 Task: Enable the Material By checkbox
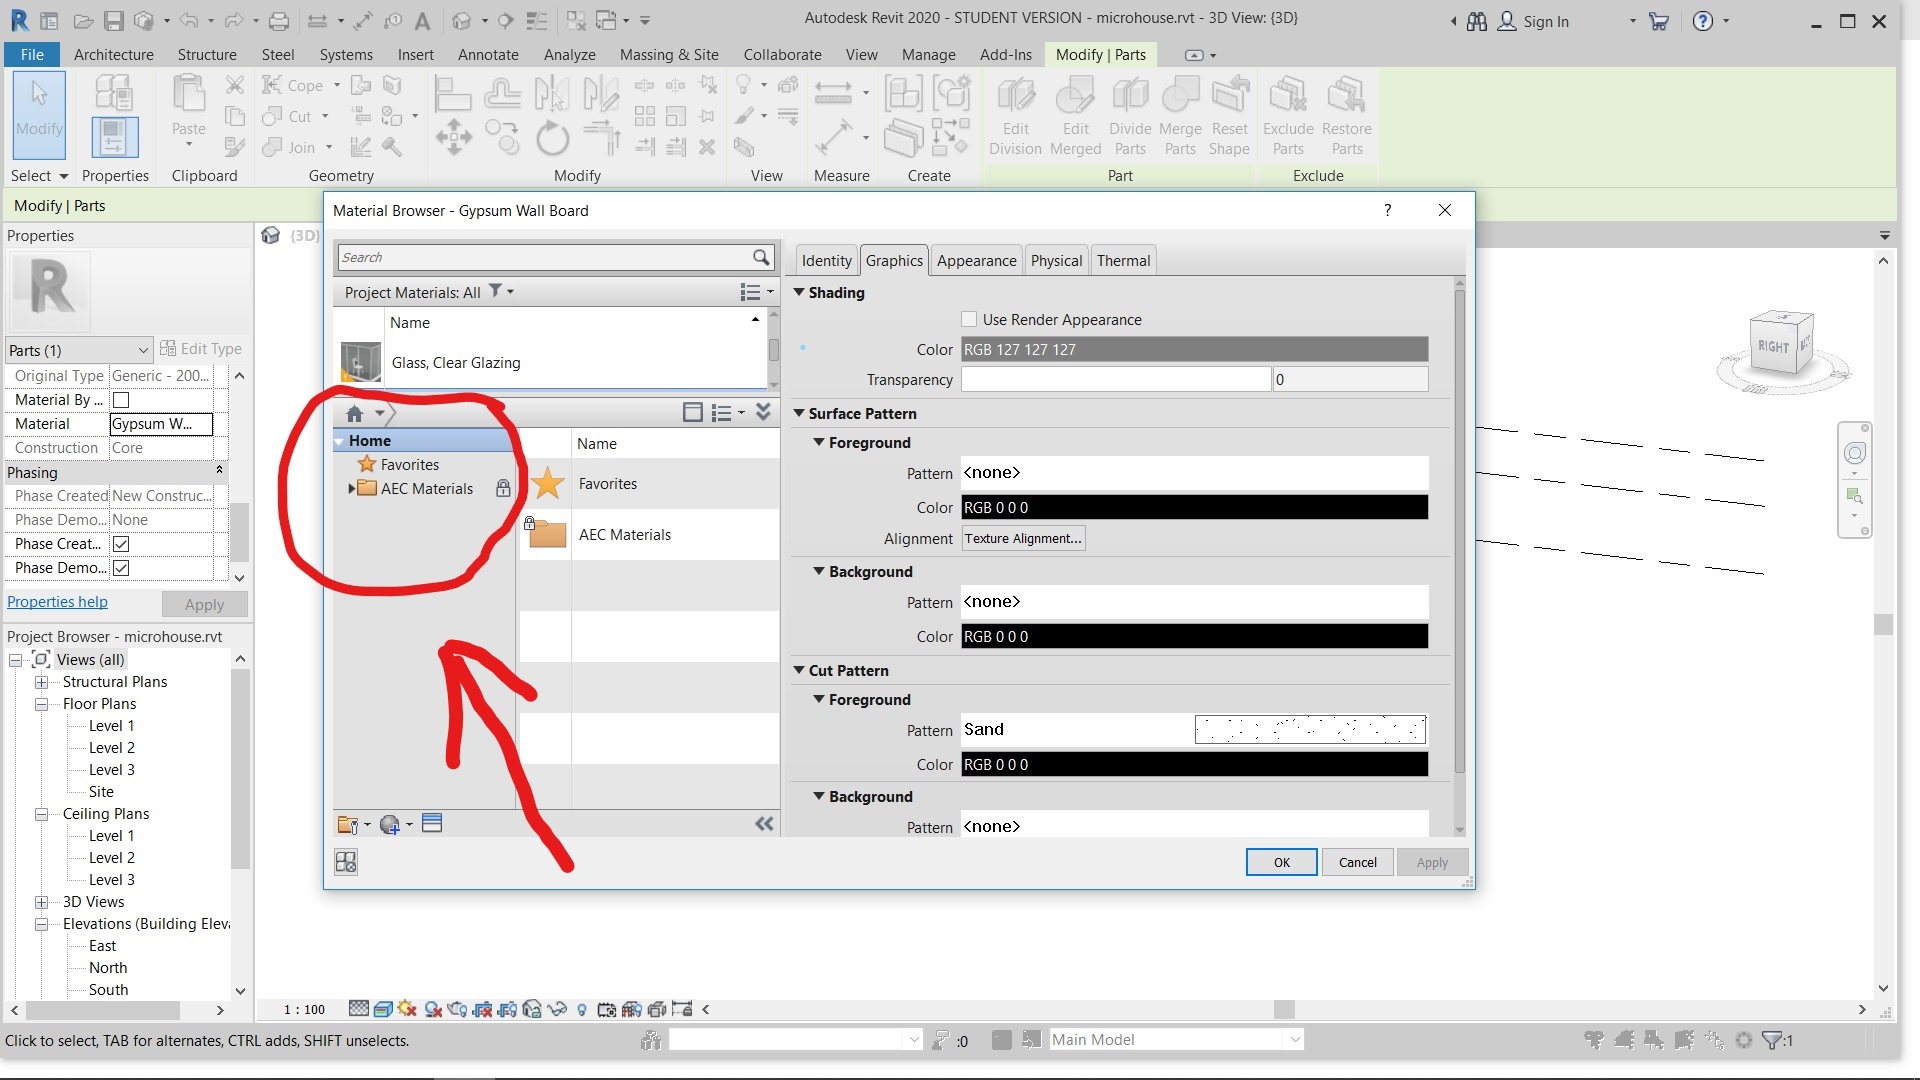120,400
